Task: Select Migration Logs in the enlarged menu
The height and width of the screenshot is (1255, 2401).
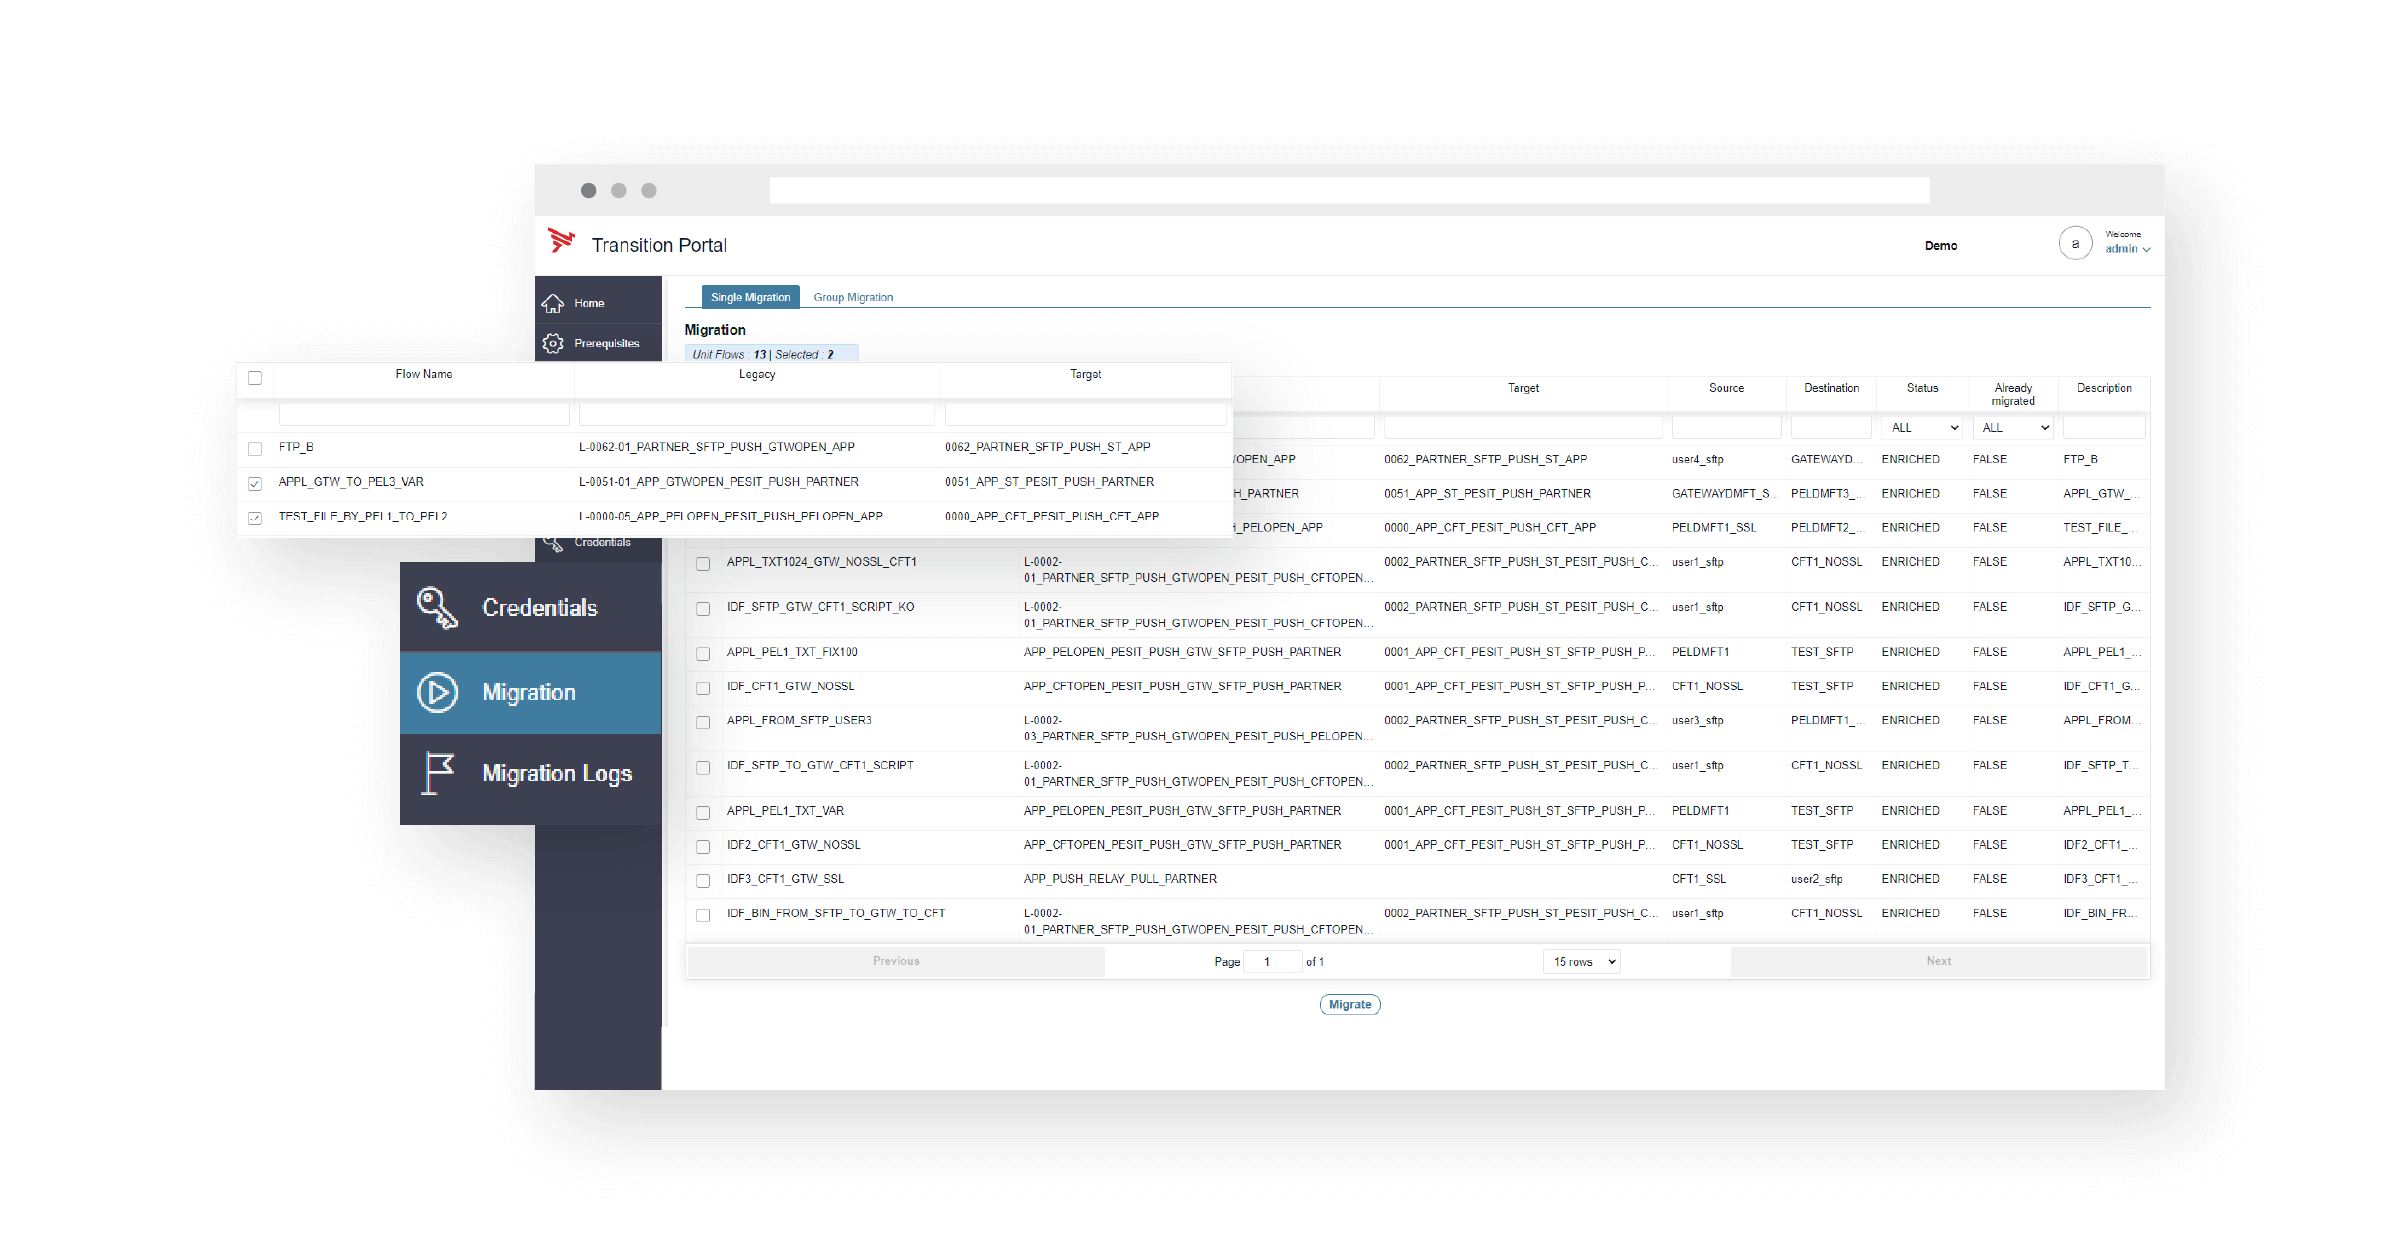Action: pos(531,774)
